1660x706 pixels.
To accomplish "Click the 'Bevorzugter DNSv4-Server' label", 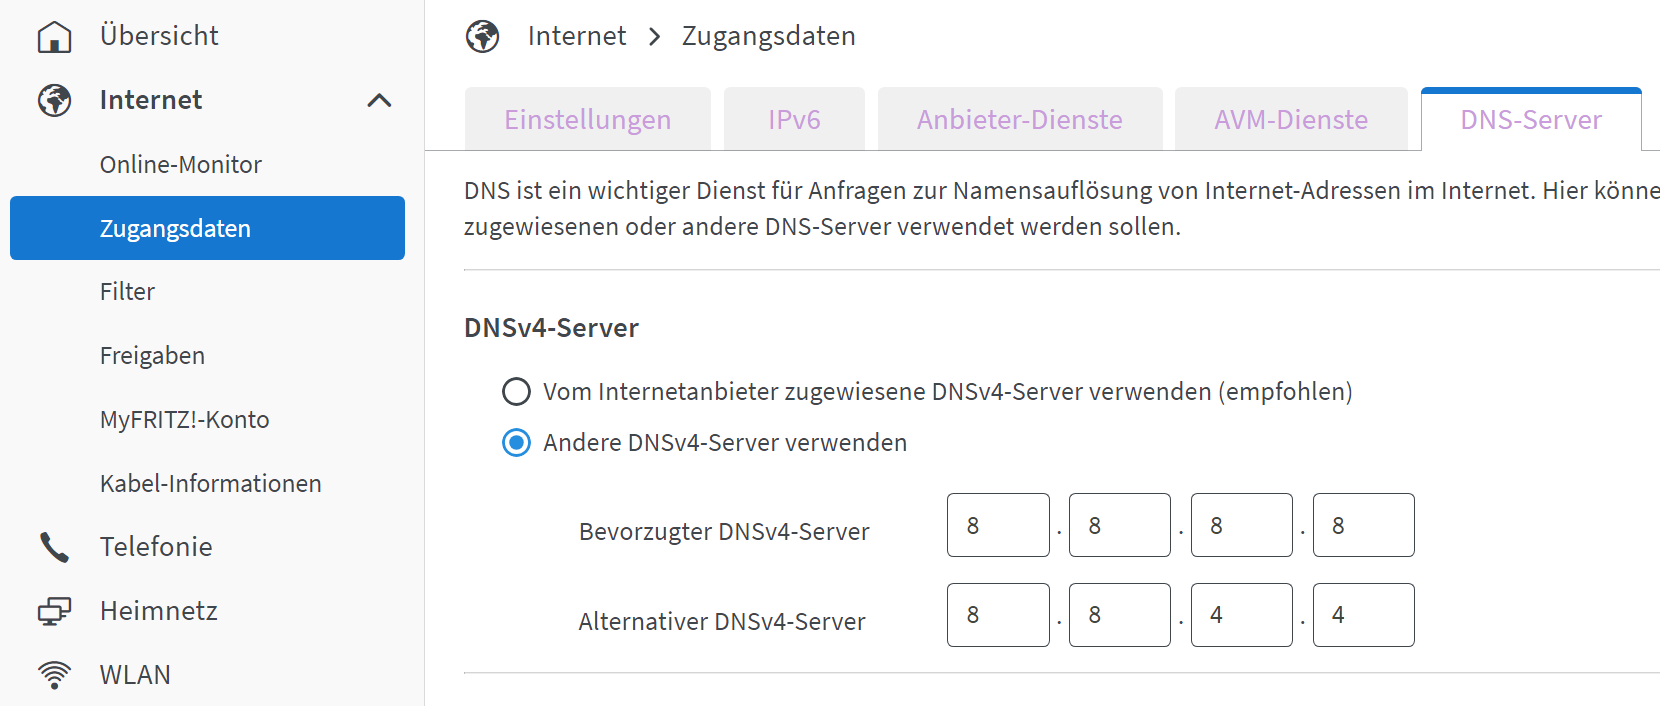I will (x=724, y=532).
